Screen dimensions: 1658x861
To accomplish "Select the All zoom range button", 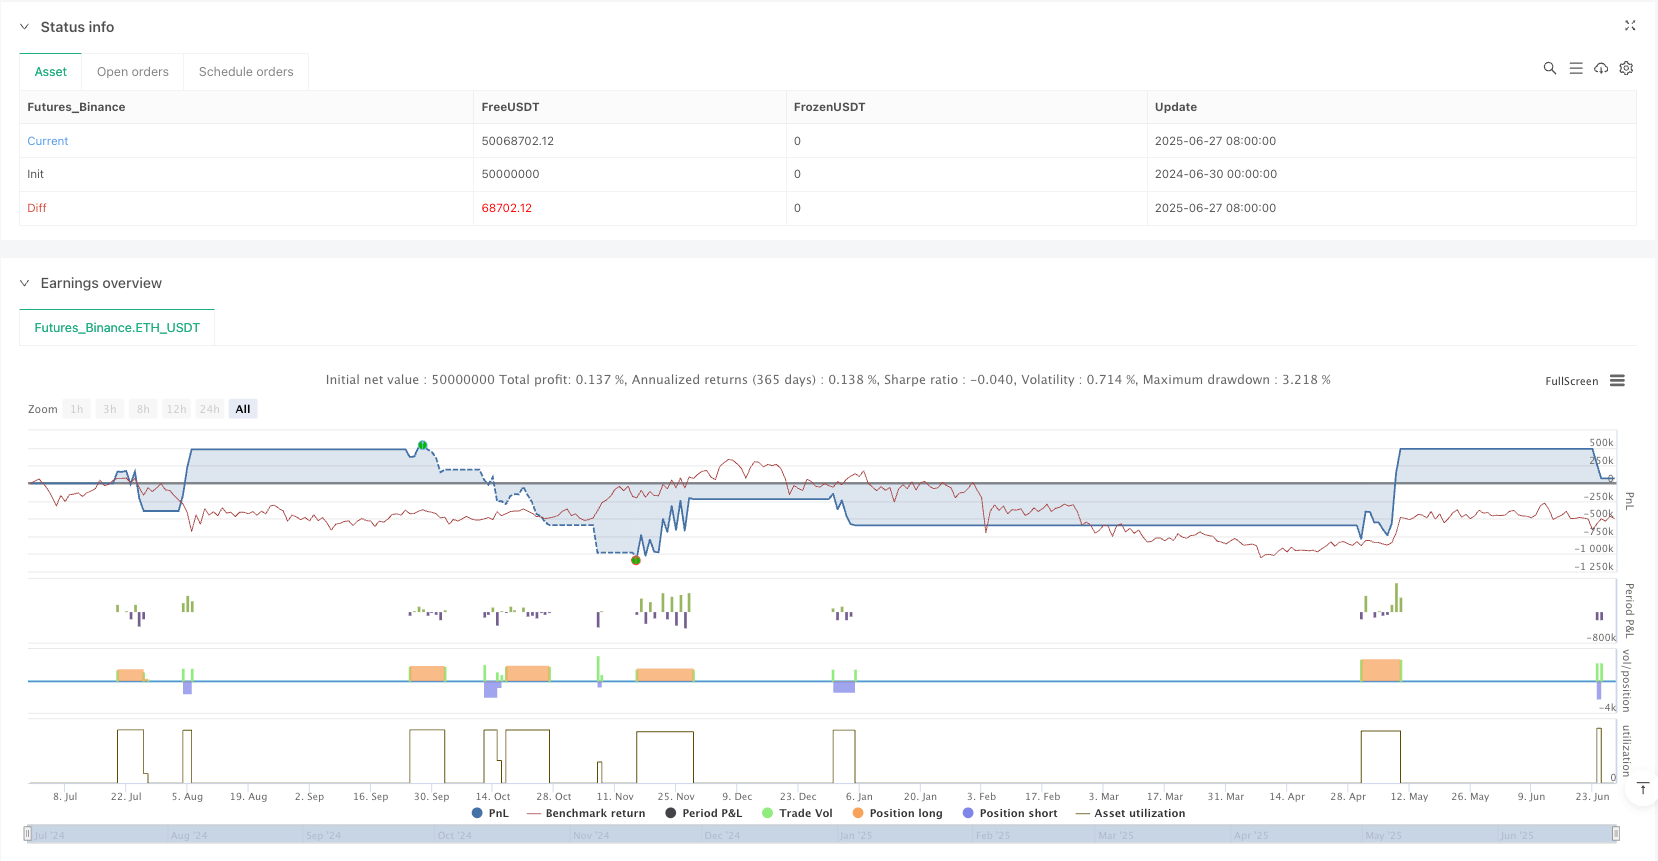I will click(243, 409).
